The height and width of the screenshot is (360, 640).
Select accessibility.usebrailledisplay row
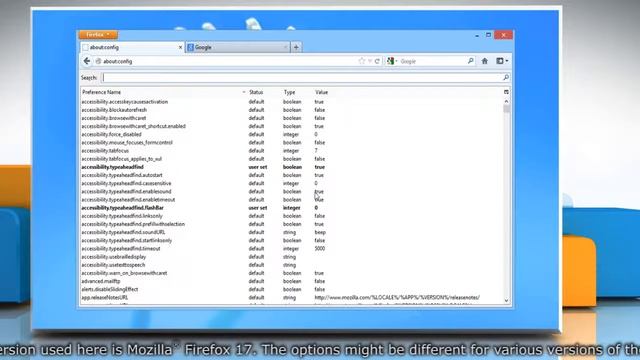pos(291,257)
